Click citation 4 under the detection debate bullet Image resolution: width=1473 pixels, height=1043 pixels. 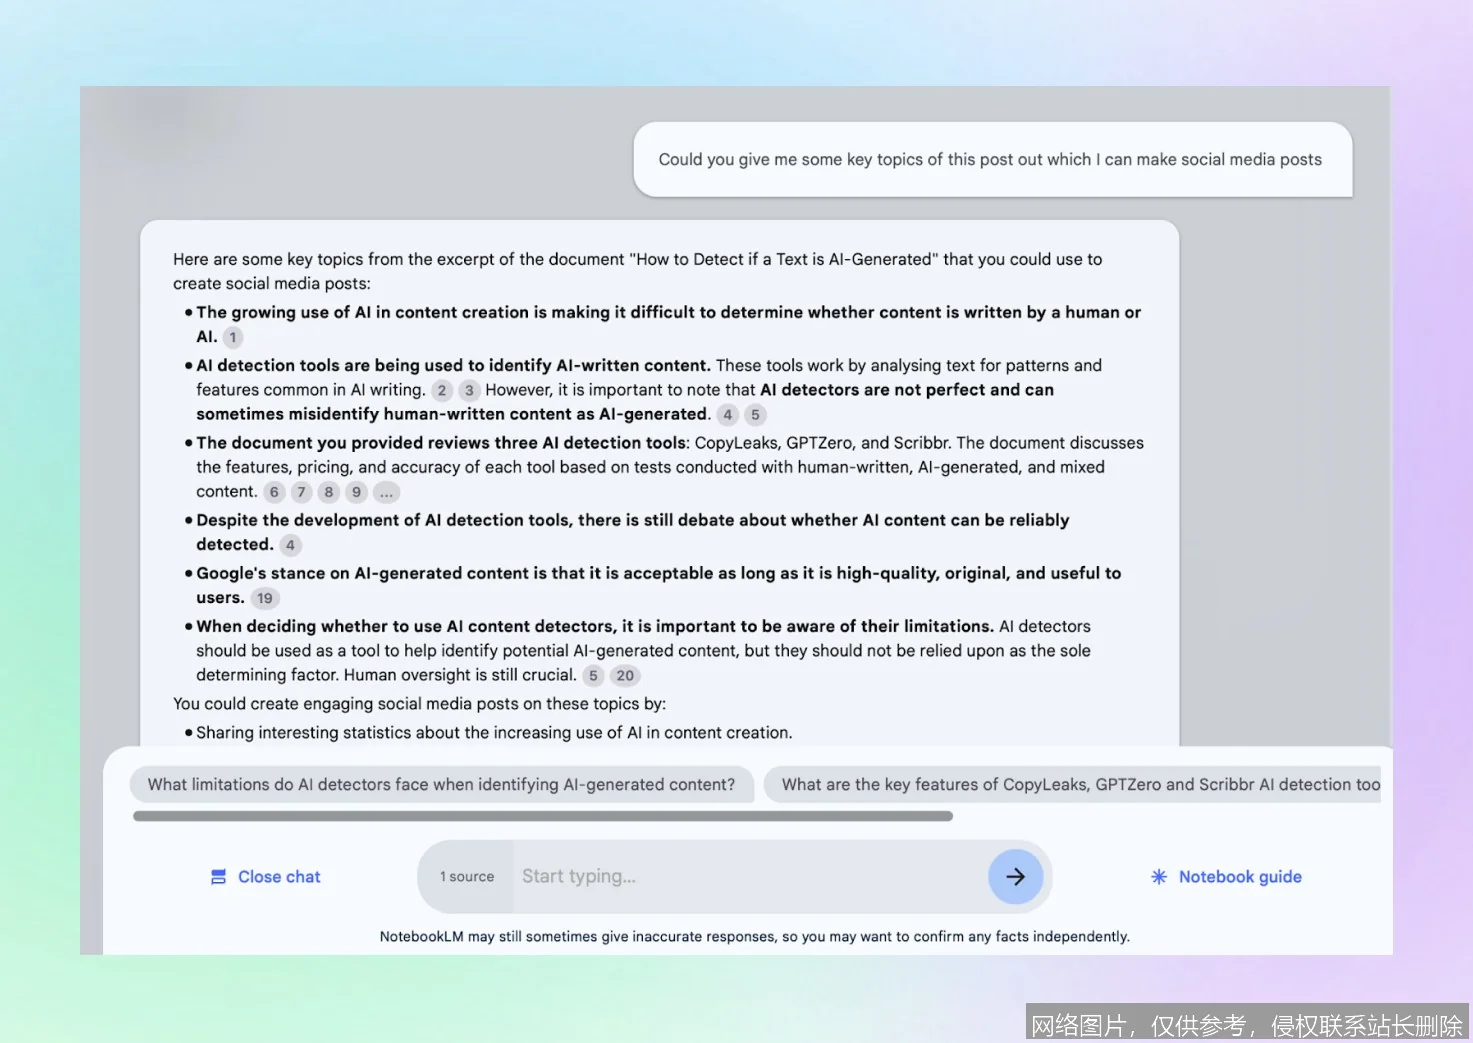(289, 544)
